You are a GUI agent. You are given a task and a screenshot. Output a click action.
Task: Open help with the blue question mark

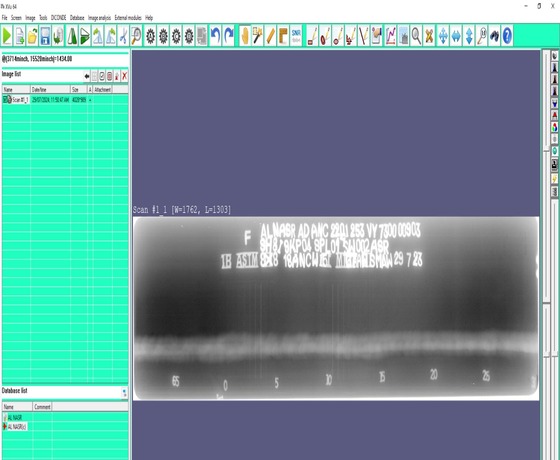click(507, 36)
